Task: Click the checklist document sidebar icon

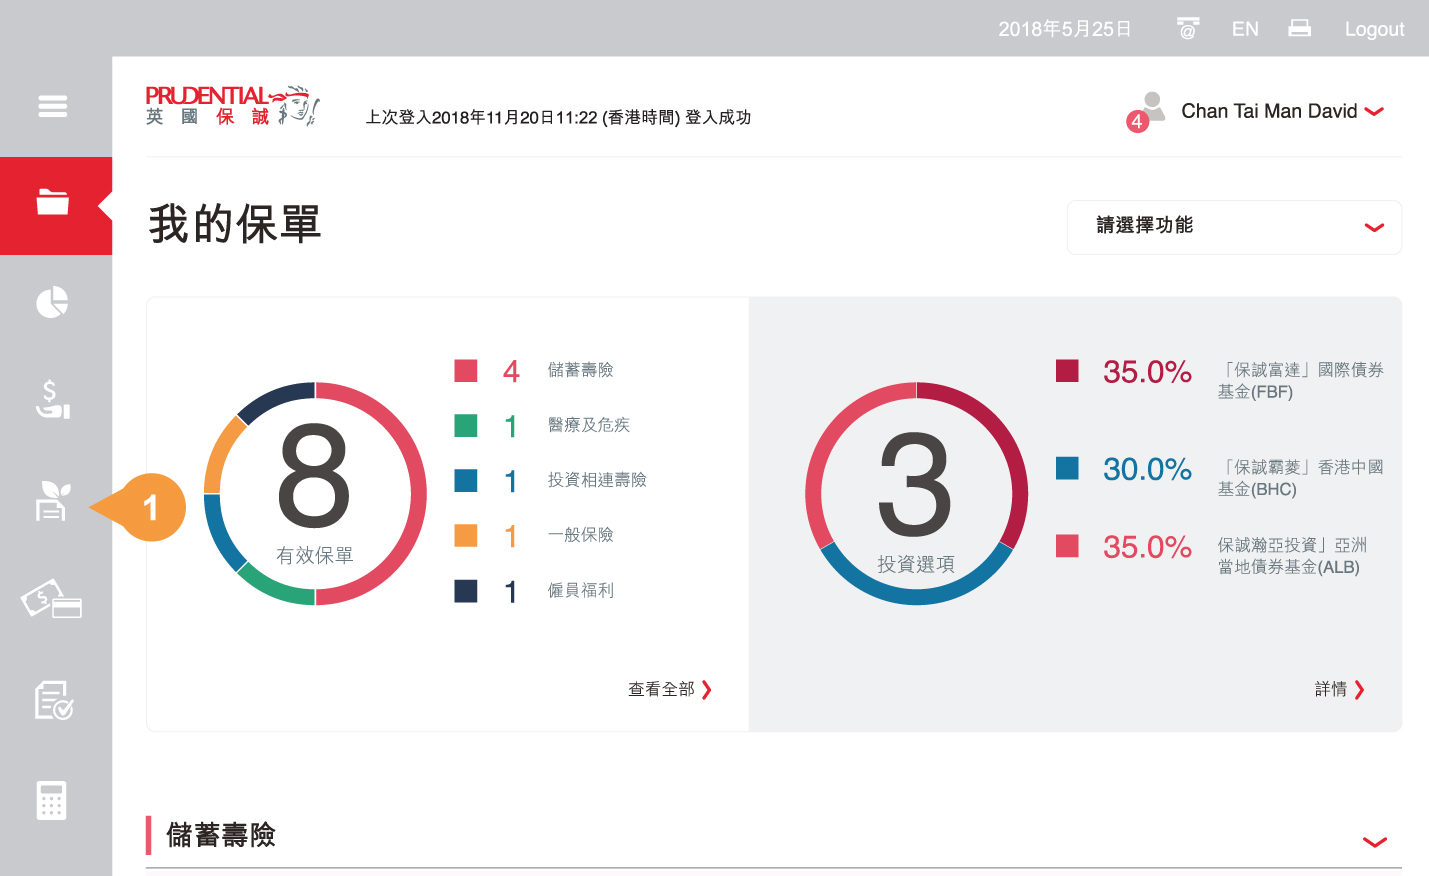Action: coord(53,700)
